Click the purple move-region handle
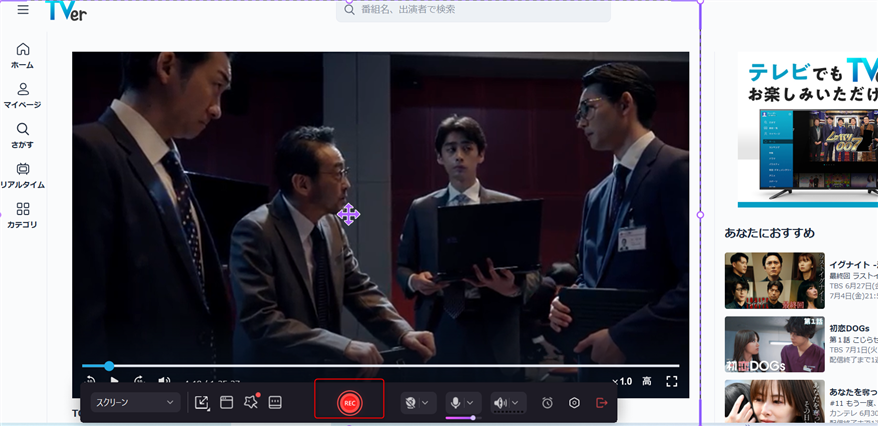The height and width of the screenshot is (426, 878). click(x=348, y=214)
